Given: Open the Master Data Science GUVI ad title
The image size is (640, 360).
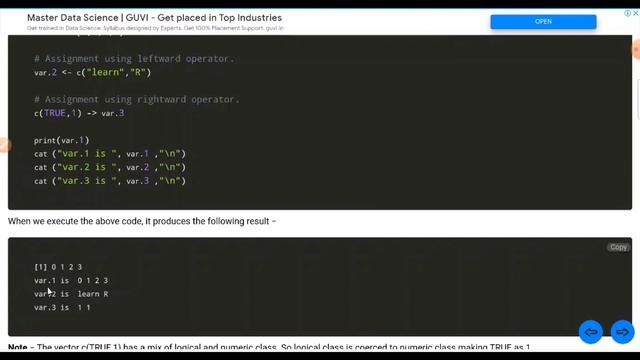Looking at the screenshot, I should coord(154,18).
